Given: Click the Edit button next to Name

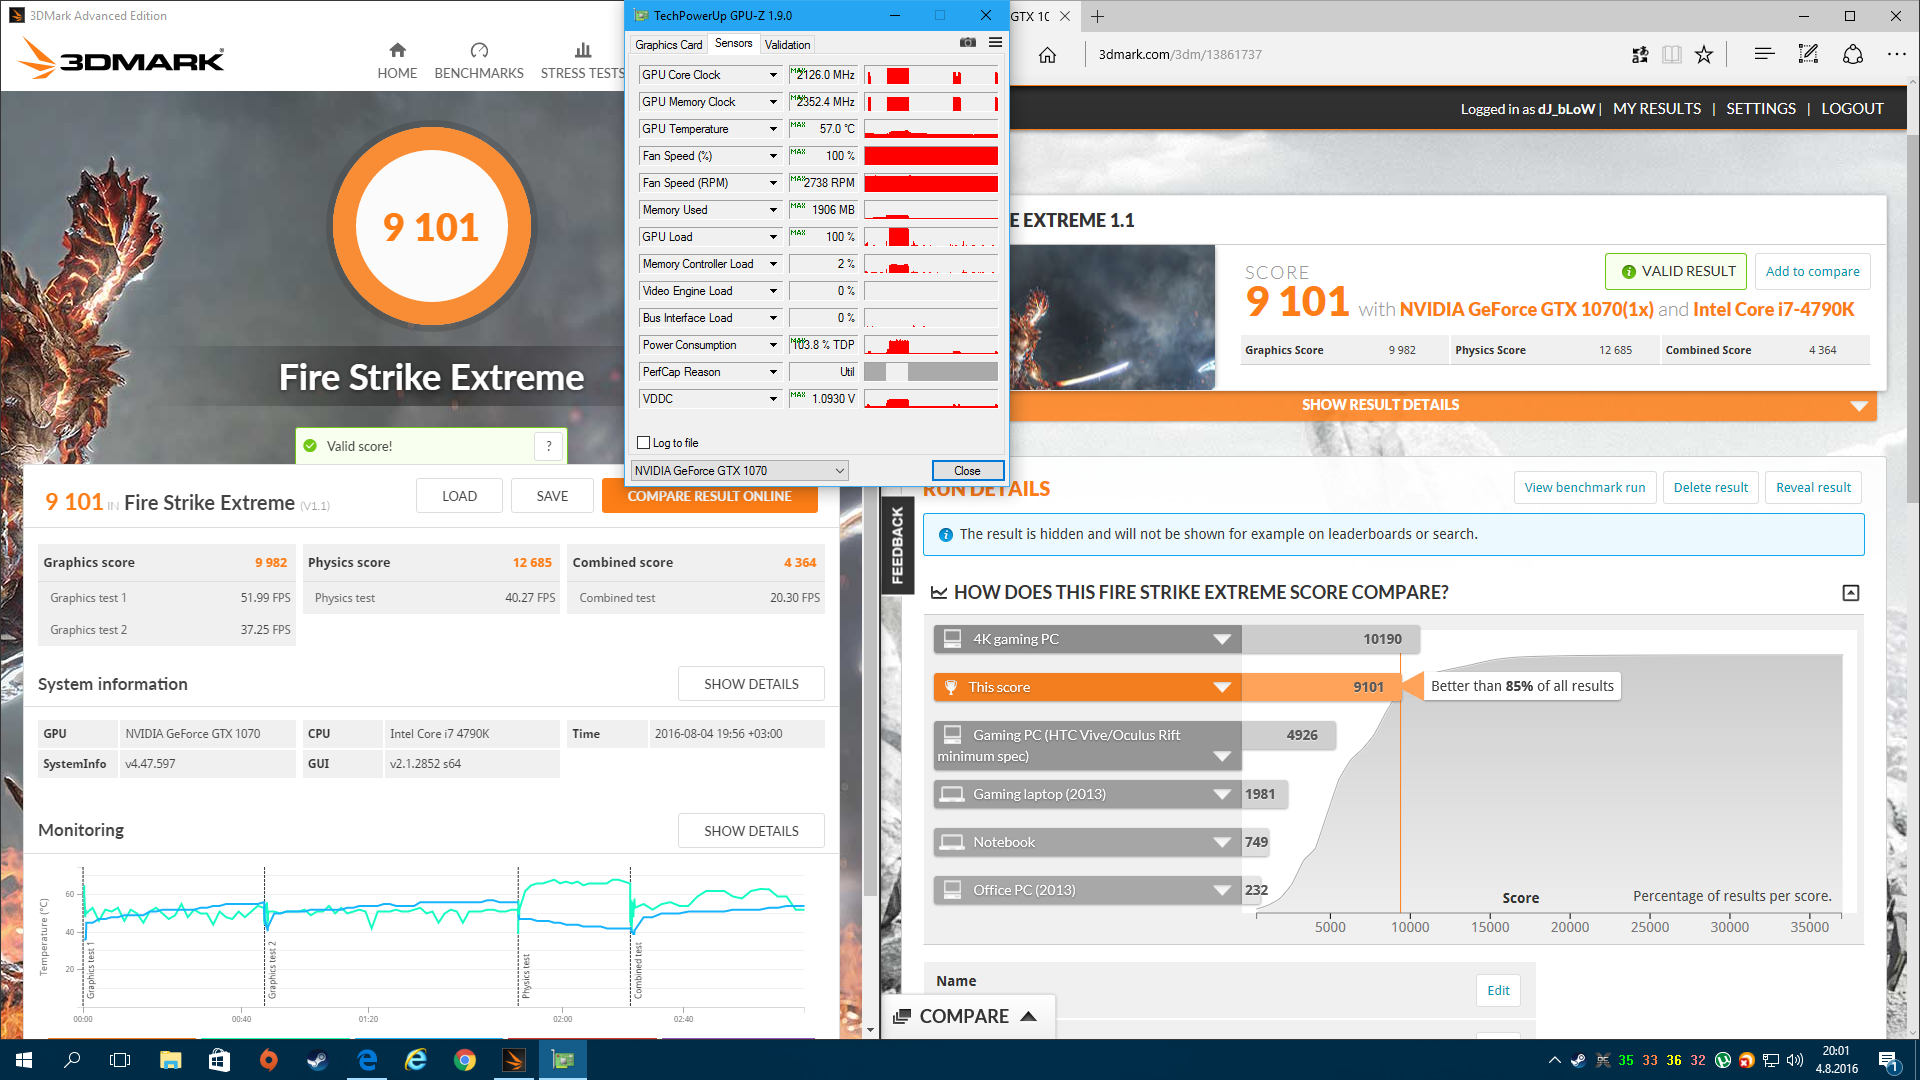Looking at the screenshot, I should 1498,991.
